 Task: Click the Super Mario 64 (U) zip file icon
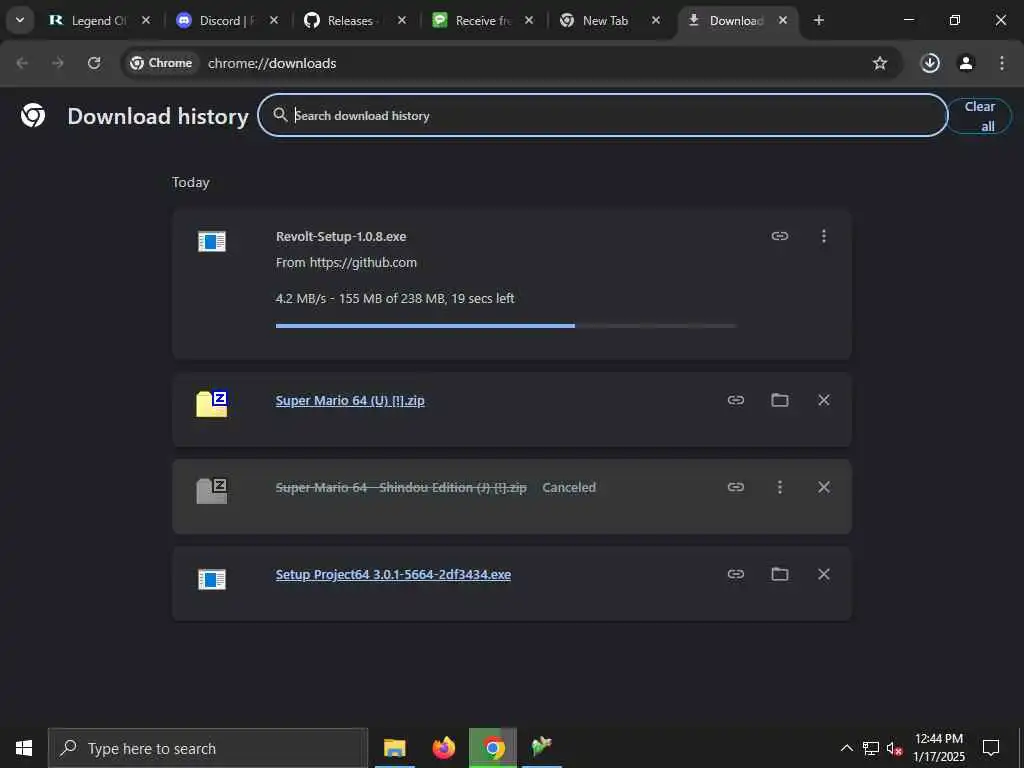212,404
